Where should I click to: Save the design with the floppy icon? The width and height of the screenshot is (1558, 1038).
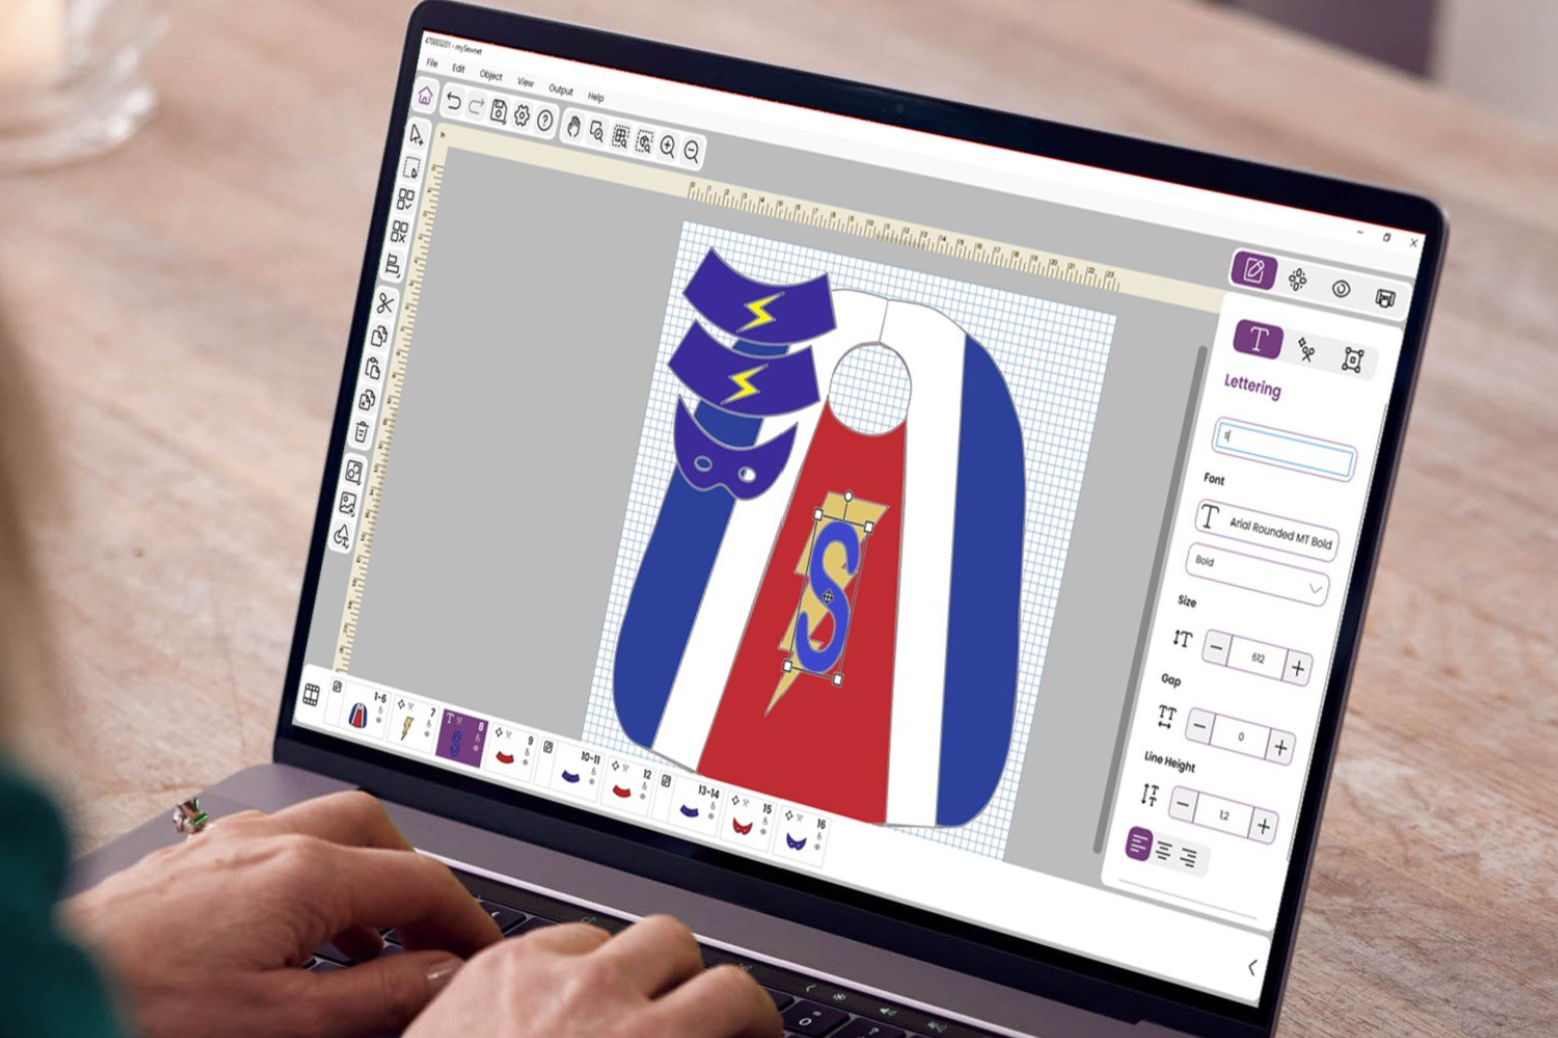coord(499,112)
